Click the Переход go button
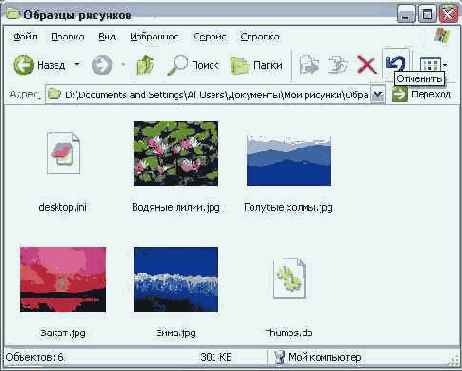462x371 pixels. 421,94
